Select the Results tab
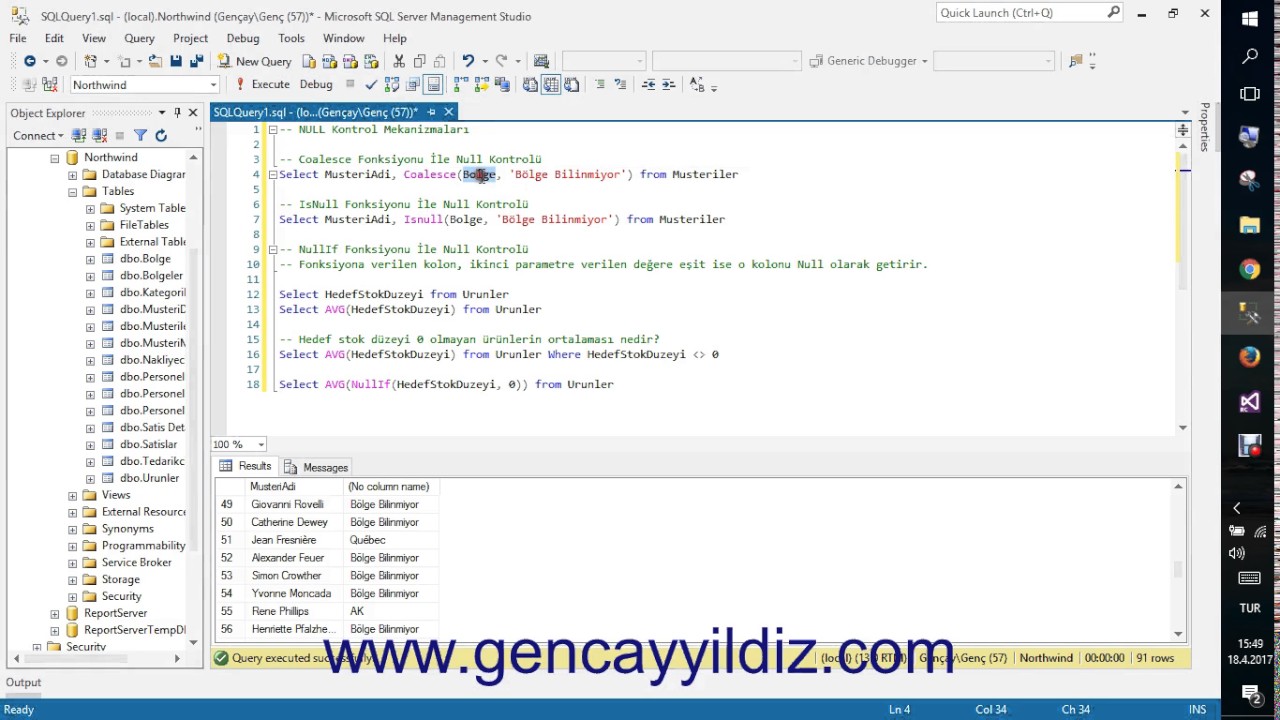This screenshot has width=1280, height=720. 245,466
